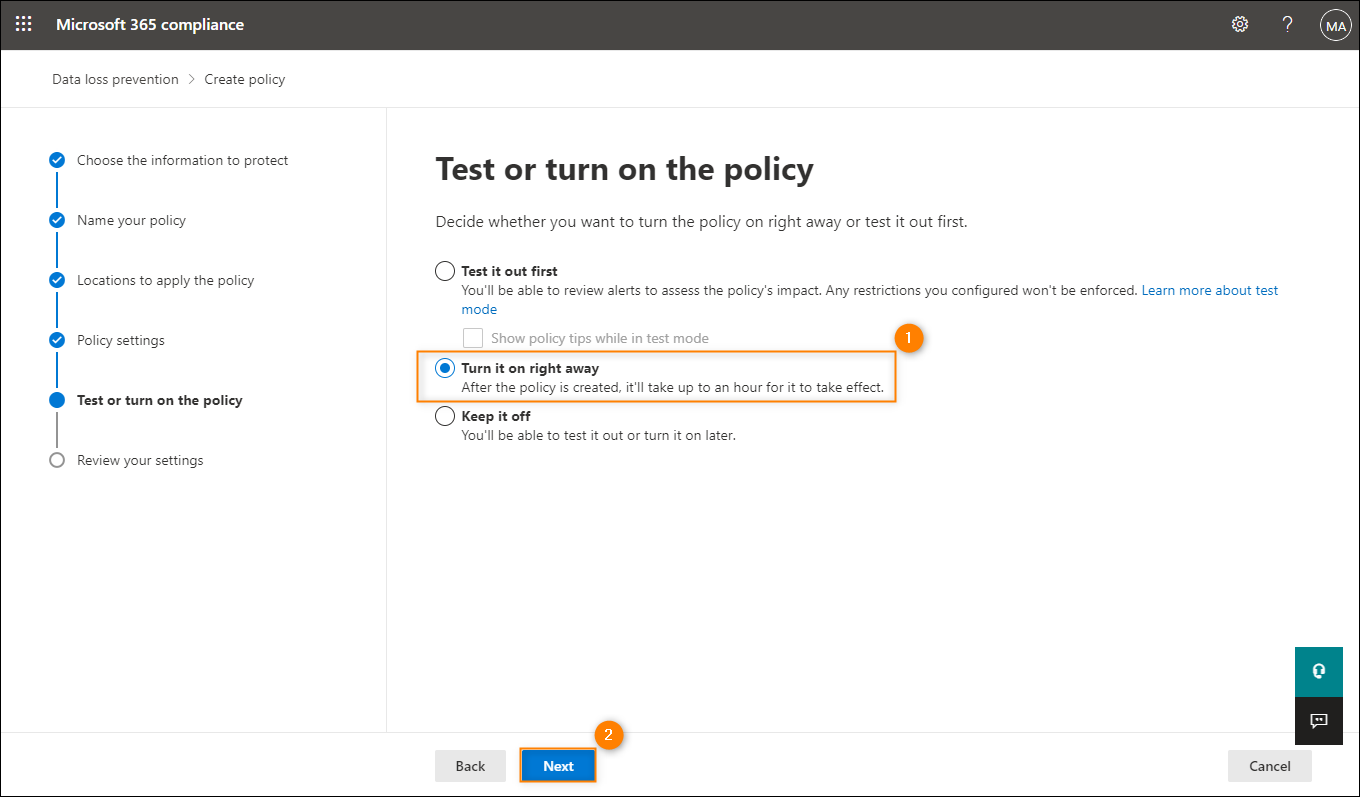Go to Name your policy step
The width and height of the screenshot is (1360, 797).
[x=131, y=220]
